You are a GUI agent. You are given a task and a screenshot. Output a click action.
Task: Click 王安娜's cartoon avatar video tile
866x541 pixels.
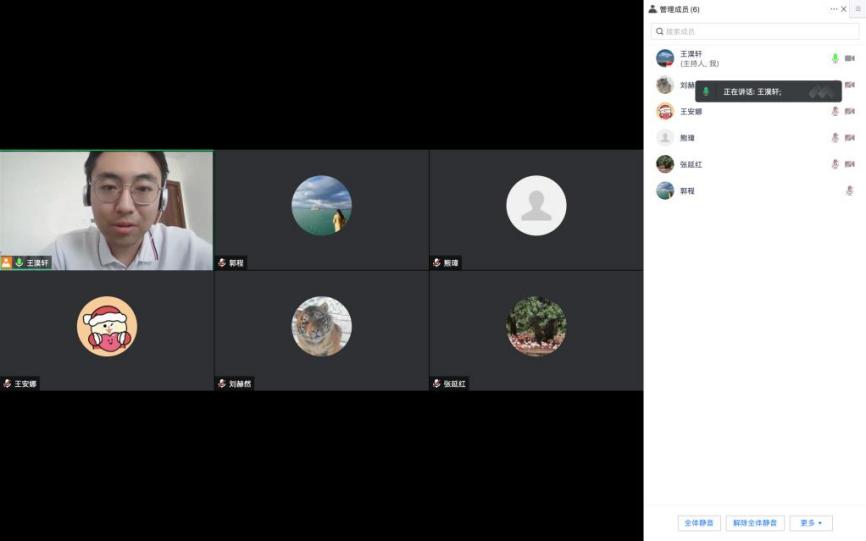107,327
